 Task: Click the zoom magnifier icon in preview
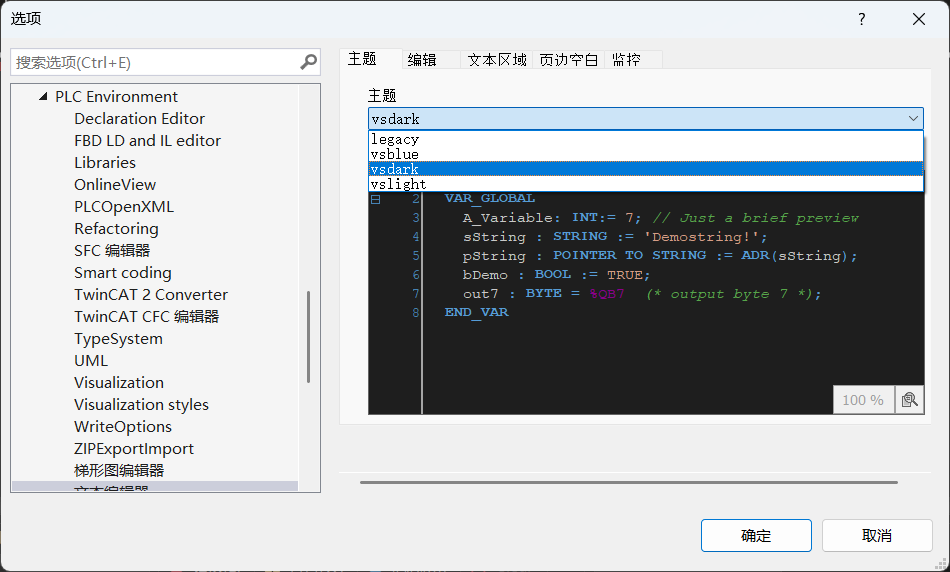click(x=908, y=400)
